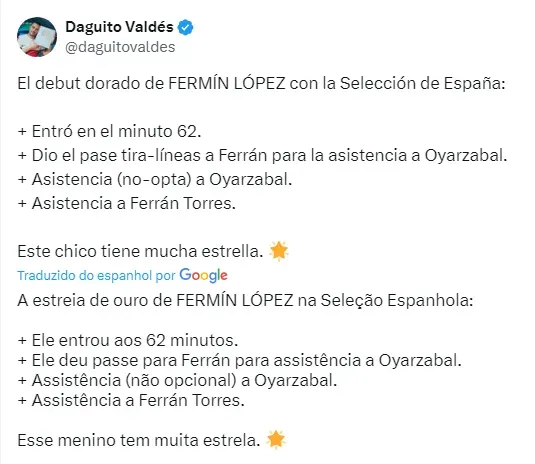This screenshot has width=535, height=464.
Task: Click star emoji after 'mucha estrella'
Action: coord(278,251)
